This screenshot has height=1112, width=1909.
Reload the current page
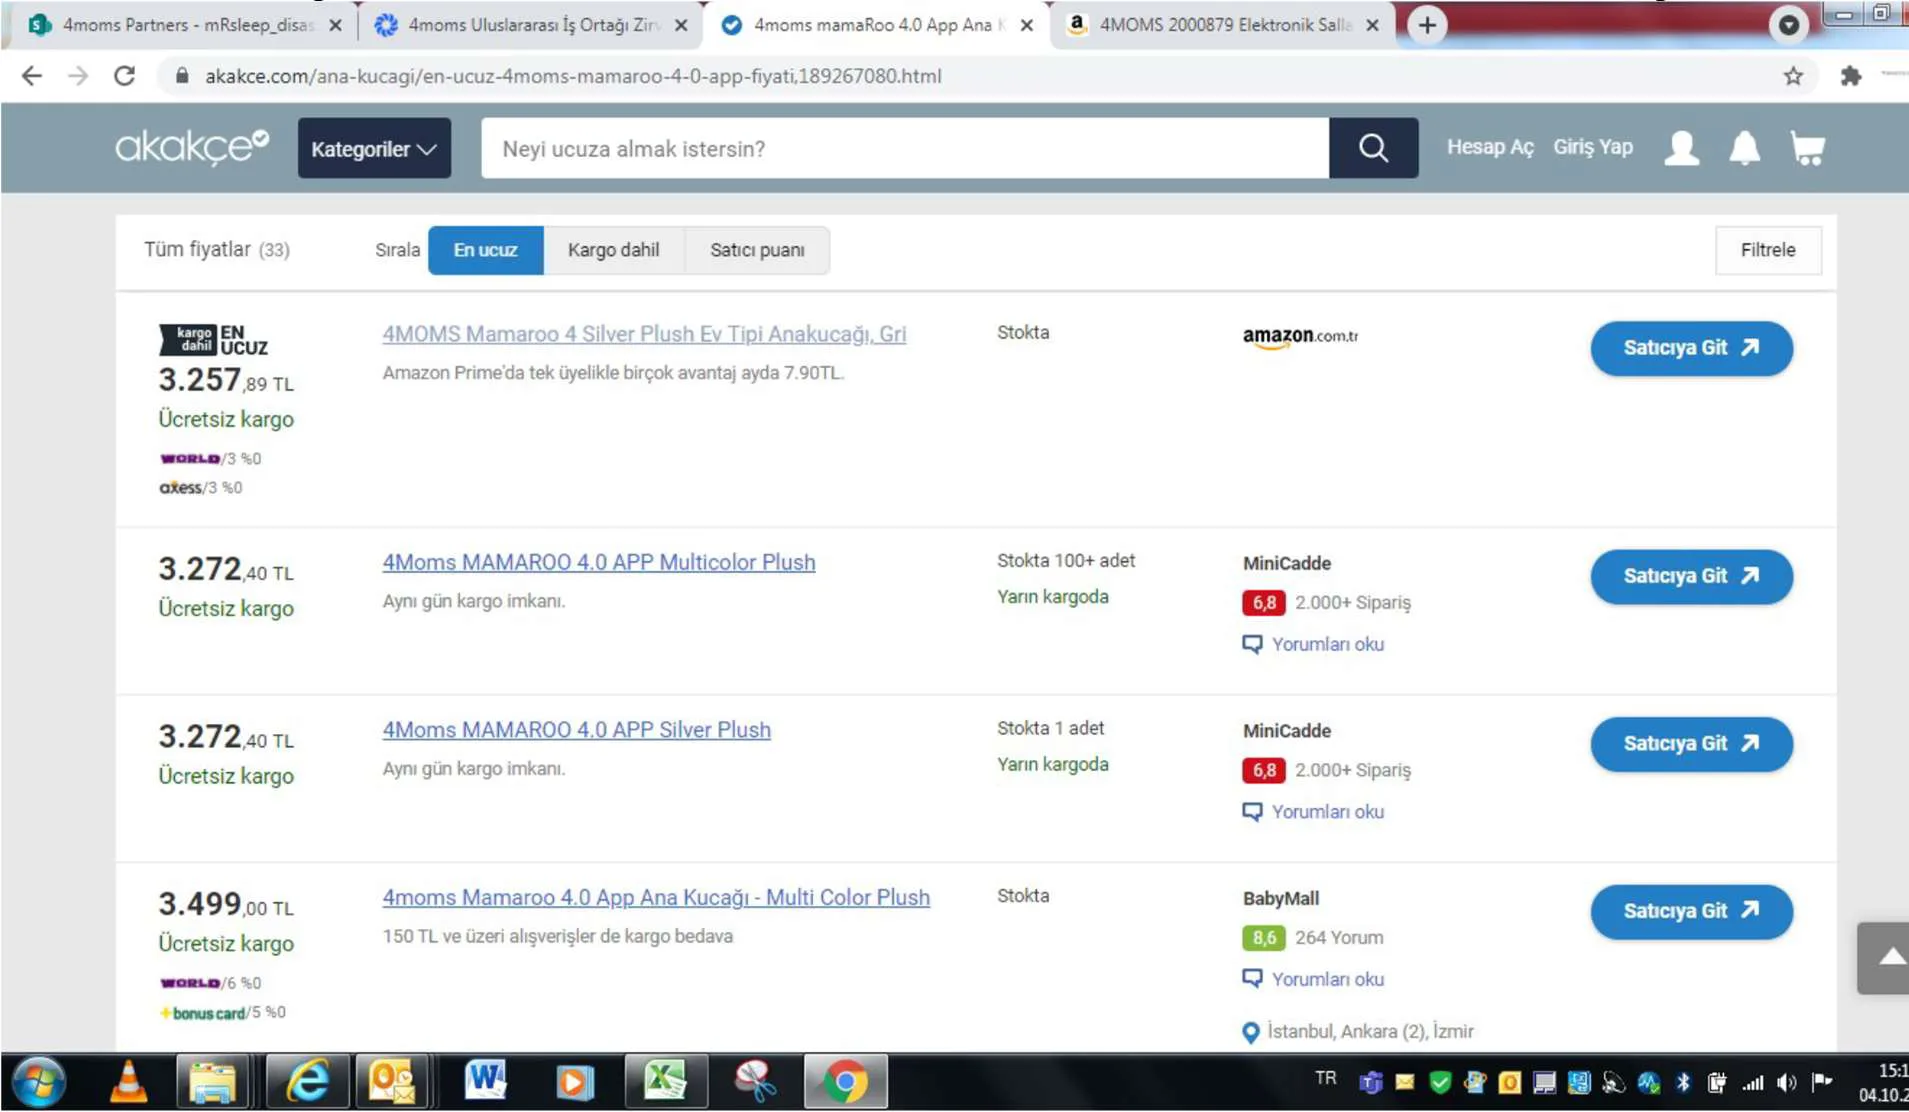(x=124, y=76)
